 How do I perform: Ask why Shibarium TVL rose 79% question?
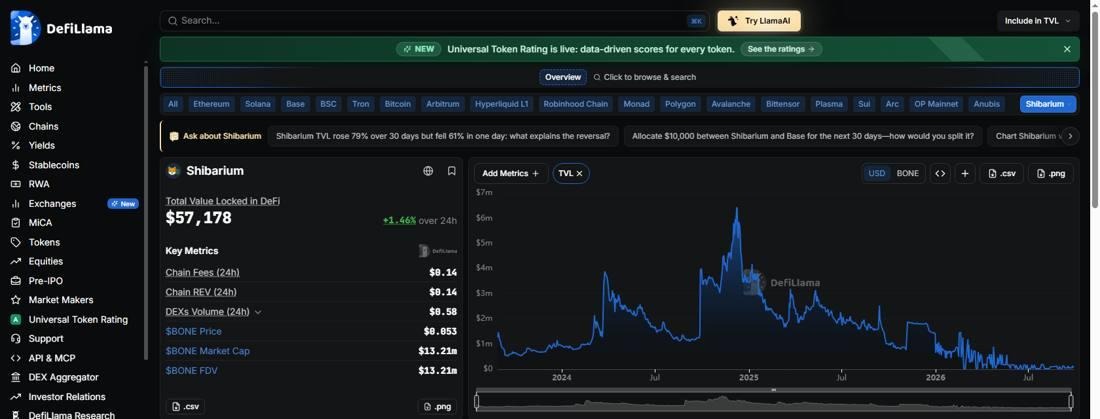coord(443,136)
